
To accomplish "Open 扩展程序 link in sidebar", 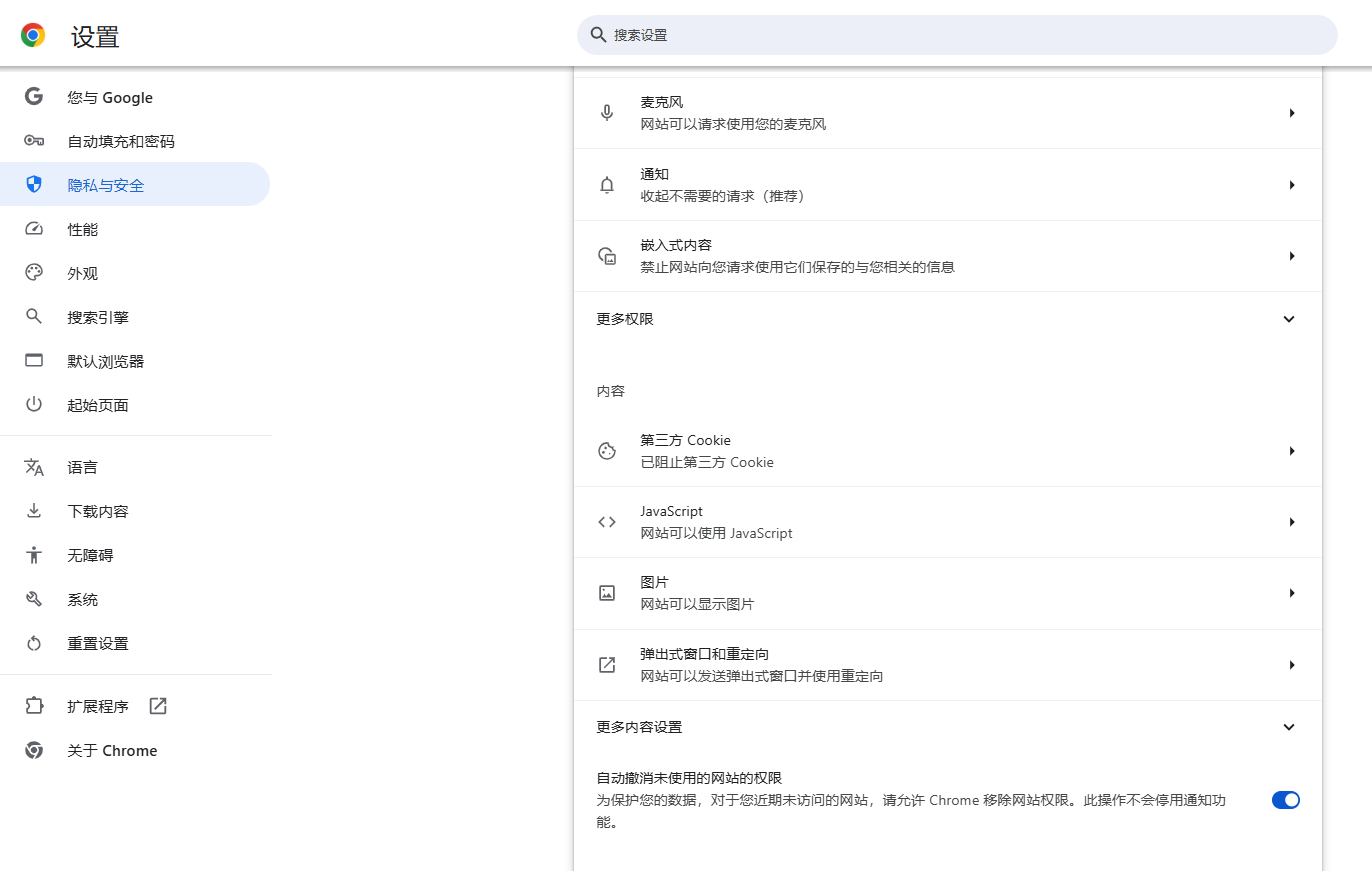I will 135,706.
